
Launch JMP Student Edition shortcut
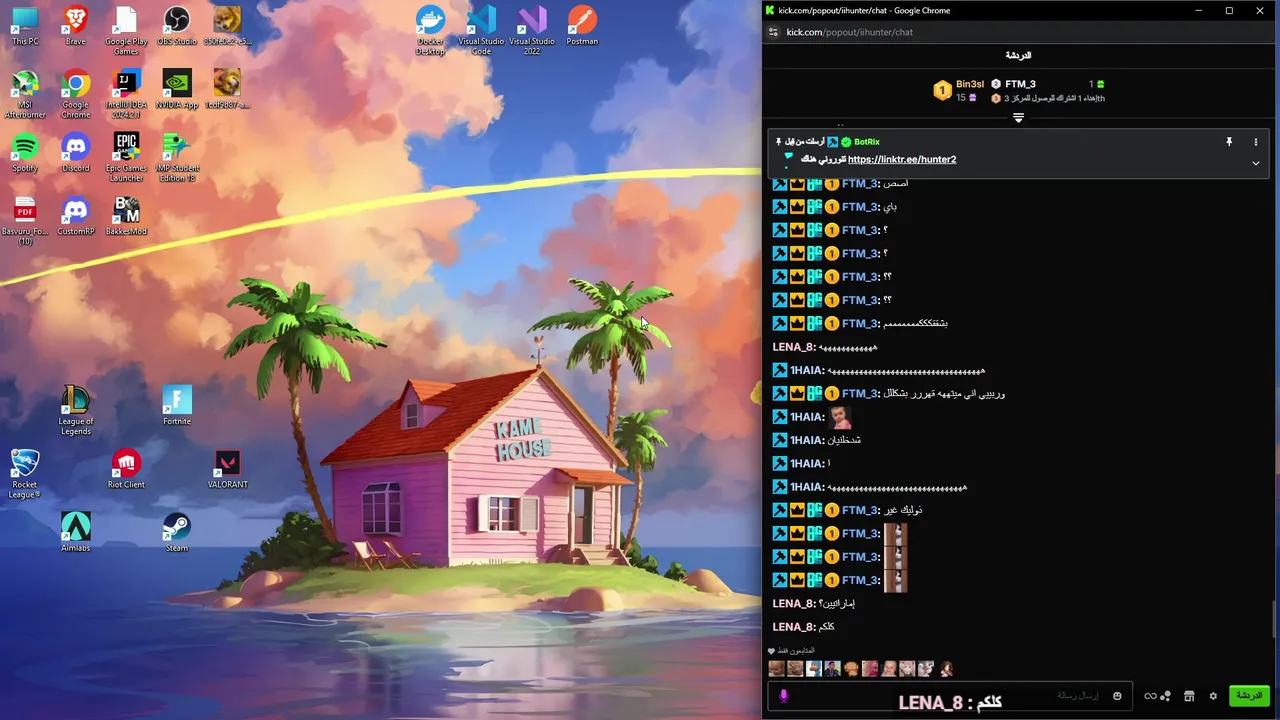click(177, 158)
